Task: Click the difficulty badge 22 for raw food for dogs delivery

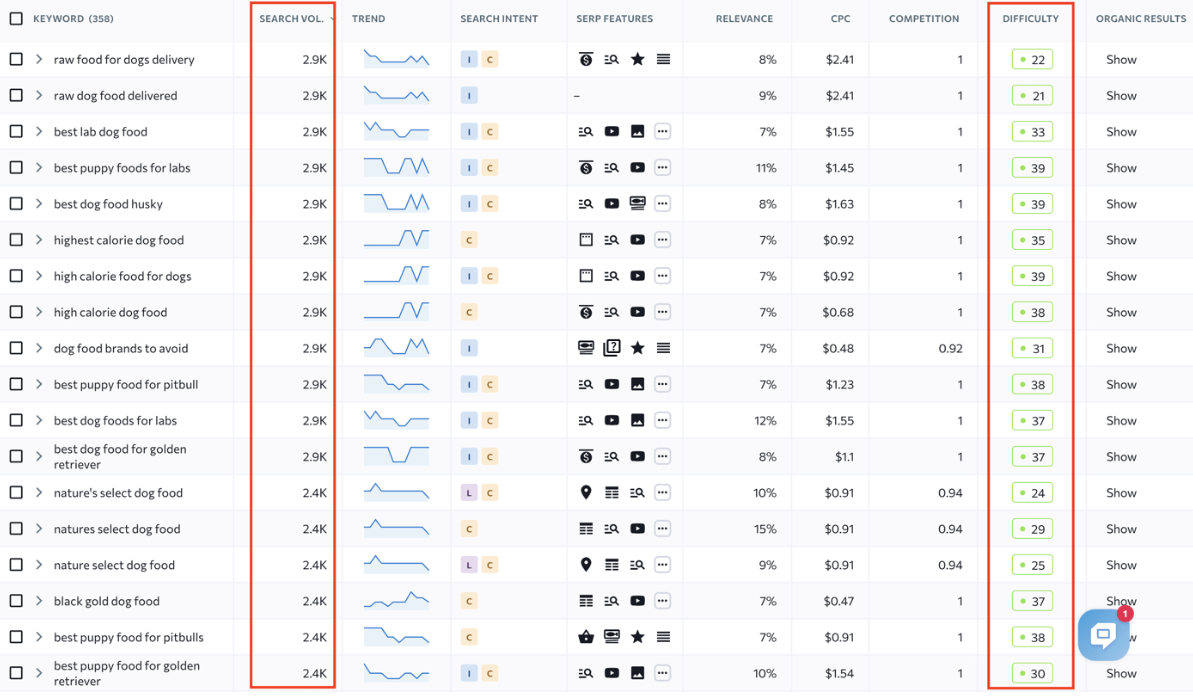Action: pos(1032,60)
